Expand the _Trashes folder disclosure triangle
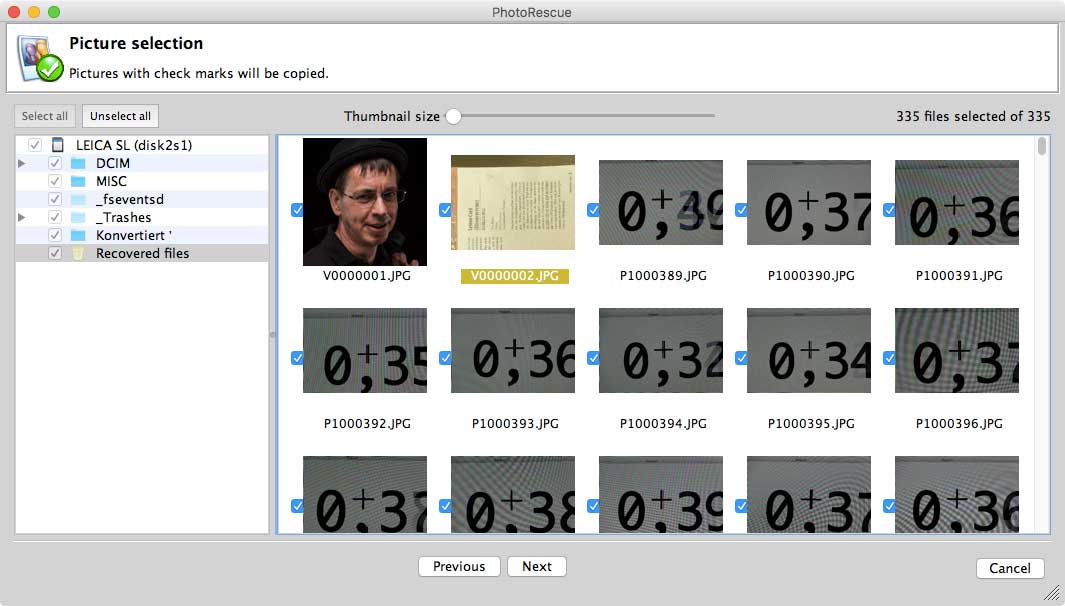 pos(22,217)
